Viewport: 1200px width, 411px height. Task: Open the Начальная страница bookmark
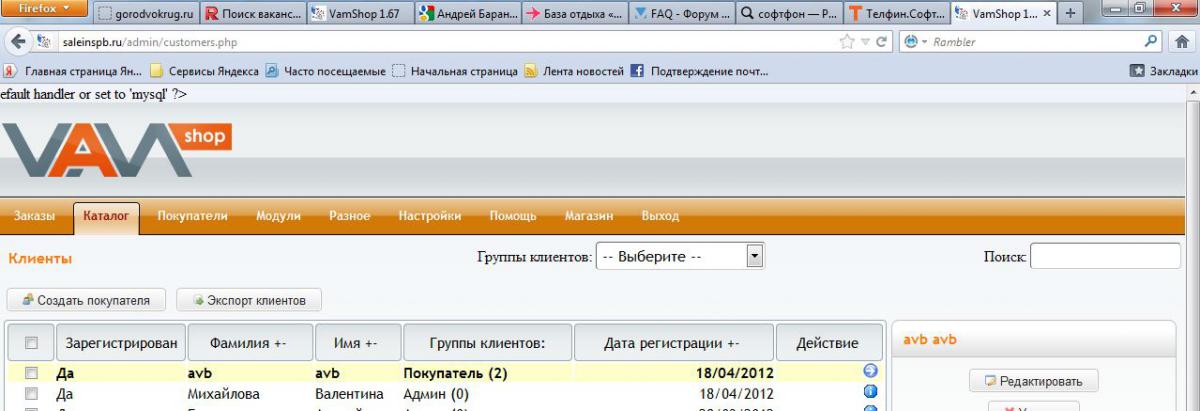(455, 71)
